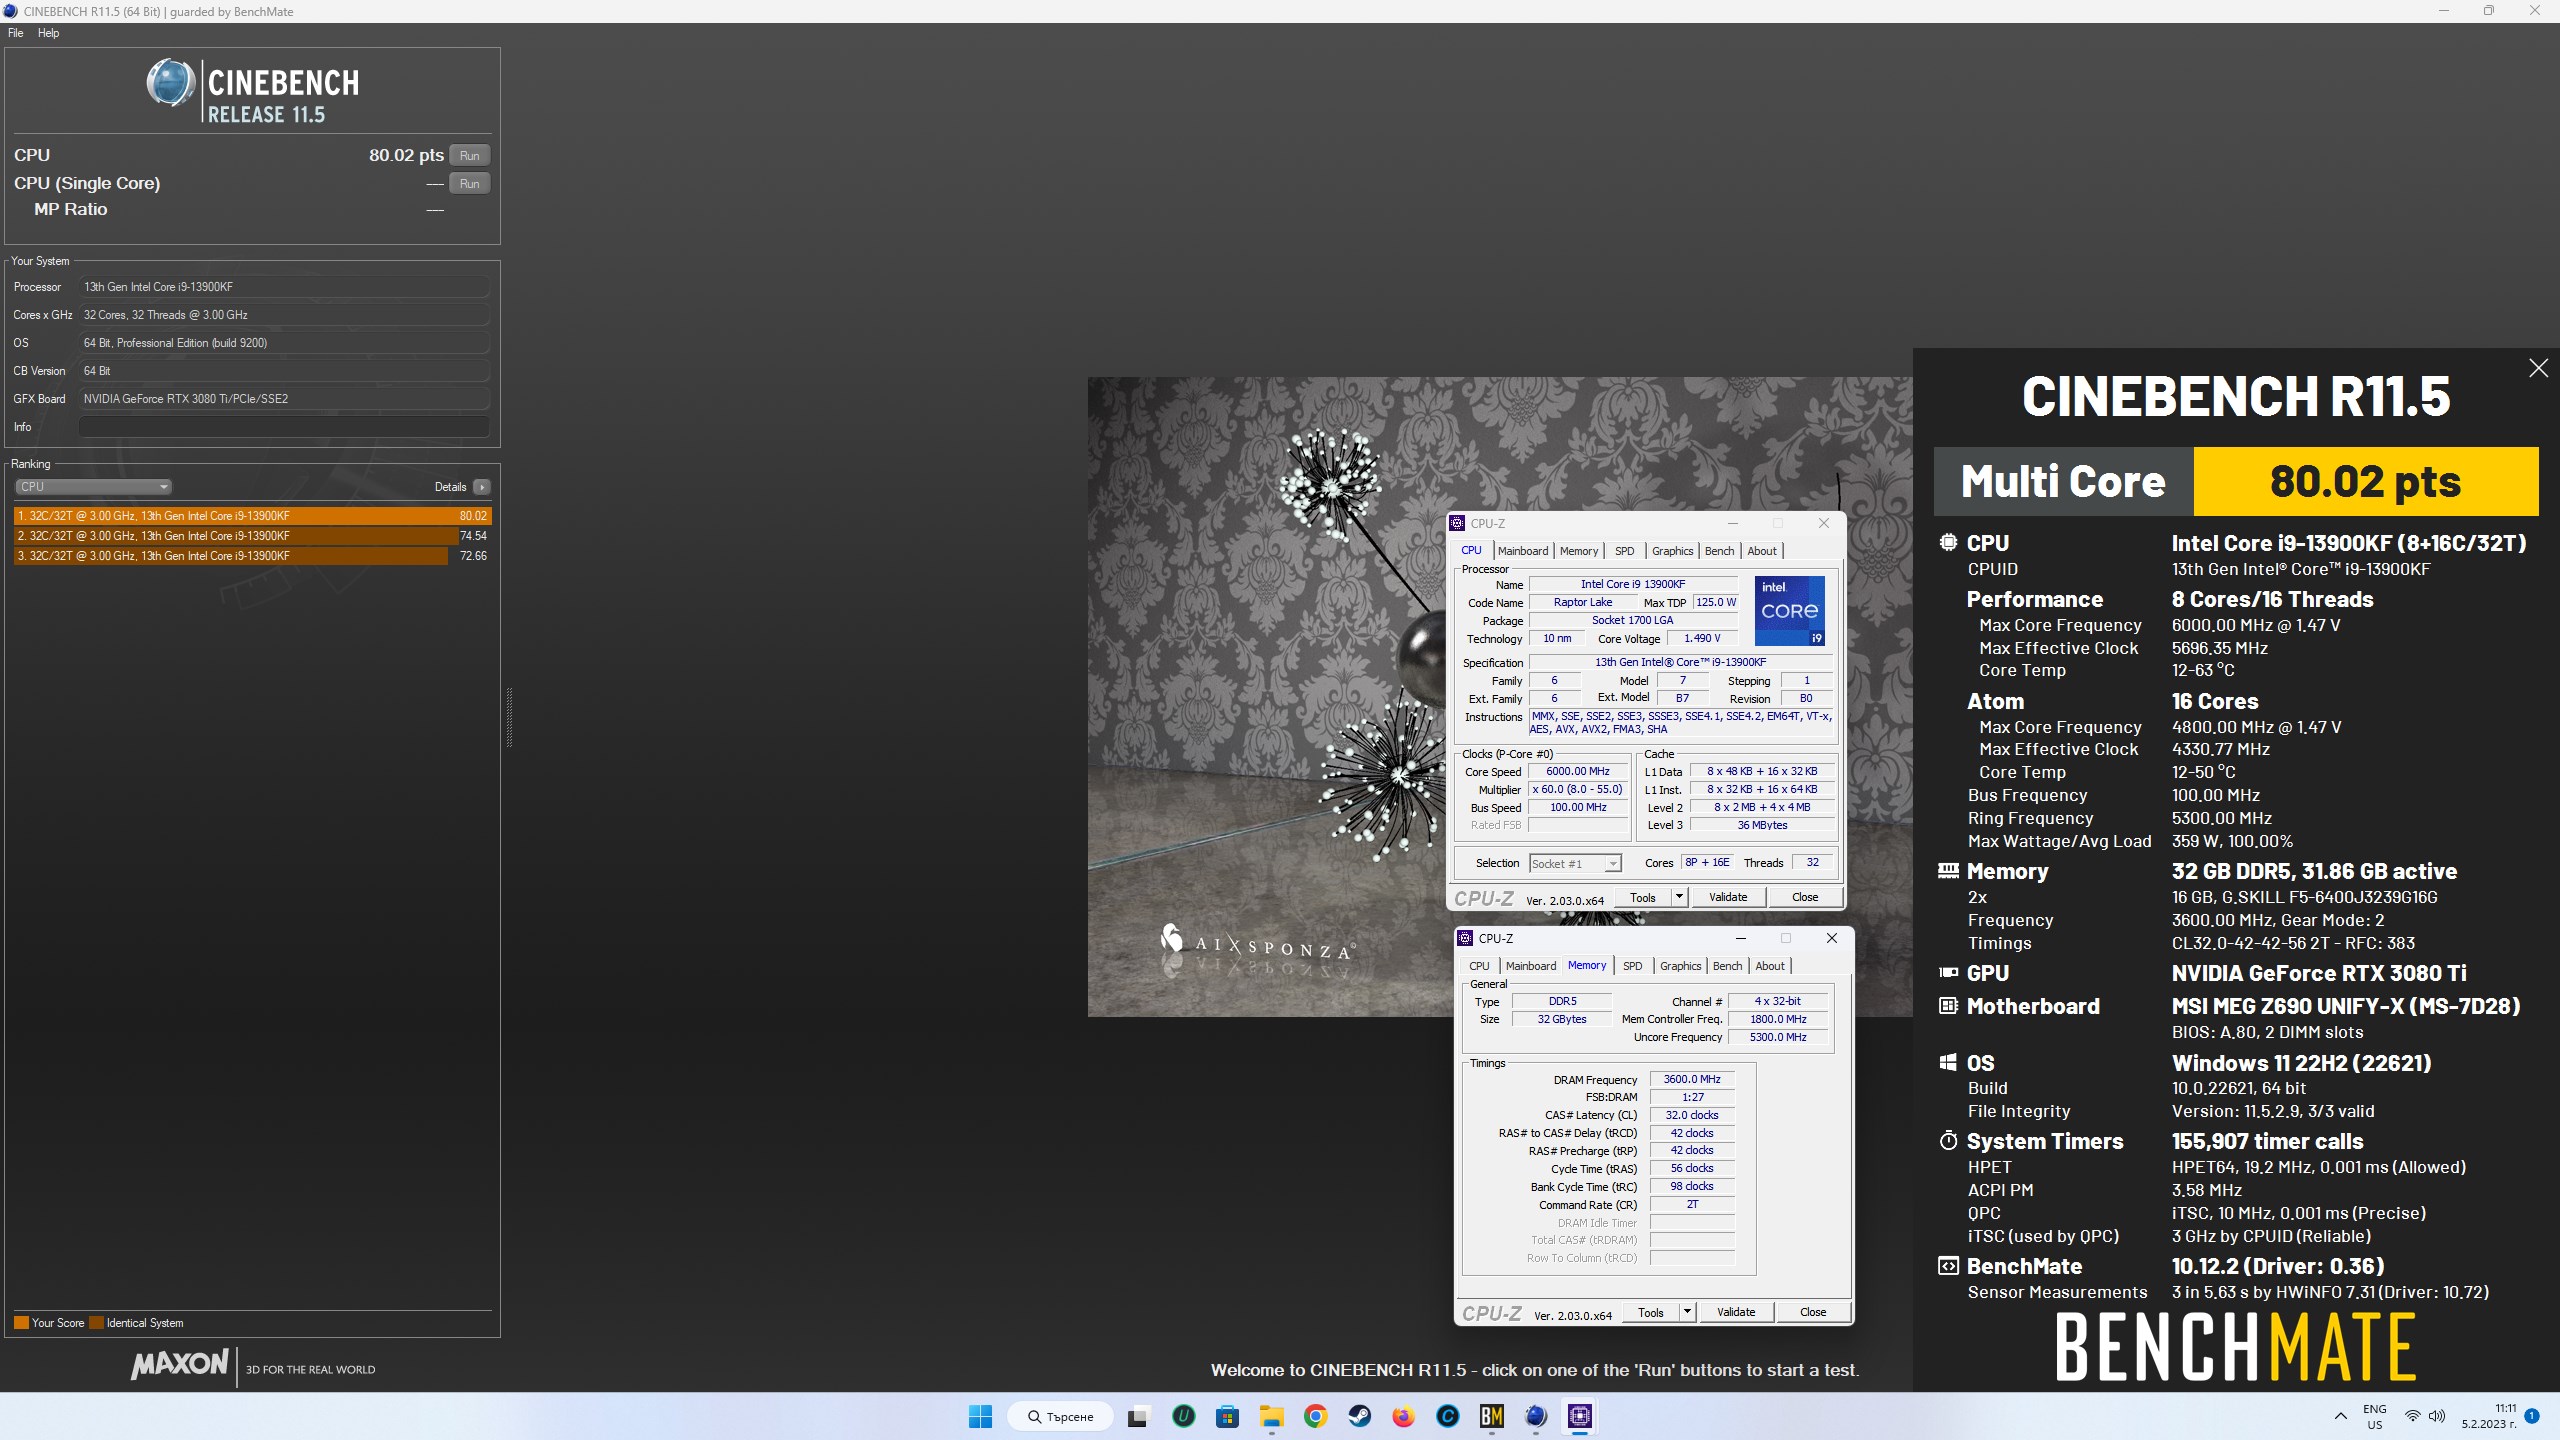Open Microsoft Store from taskbar

[1227, 1416]
